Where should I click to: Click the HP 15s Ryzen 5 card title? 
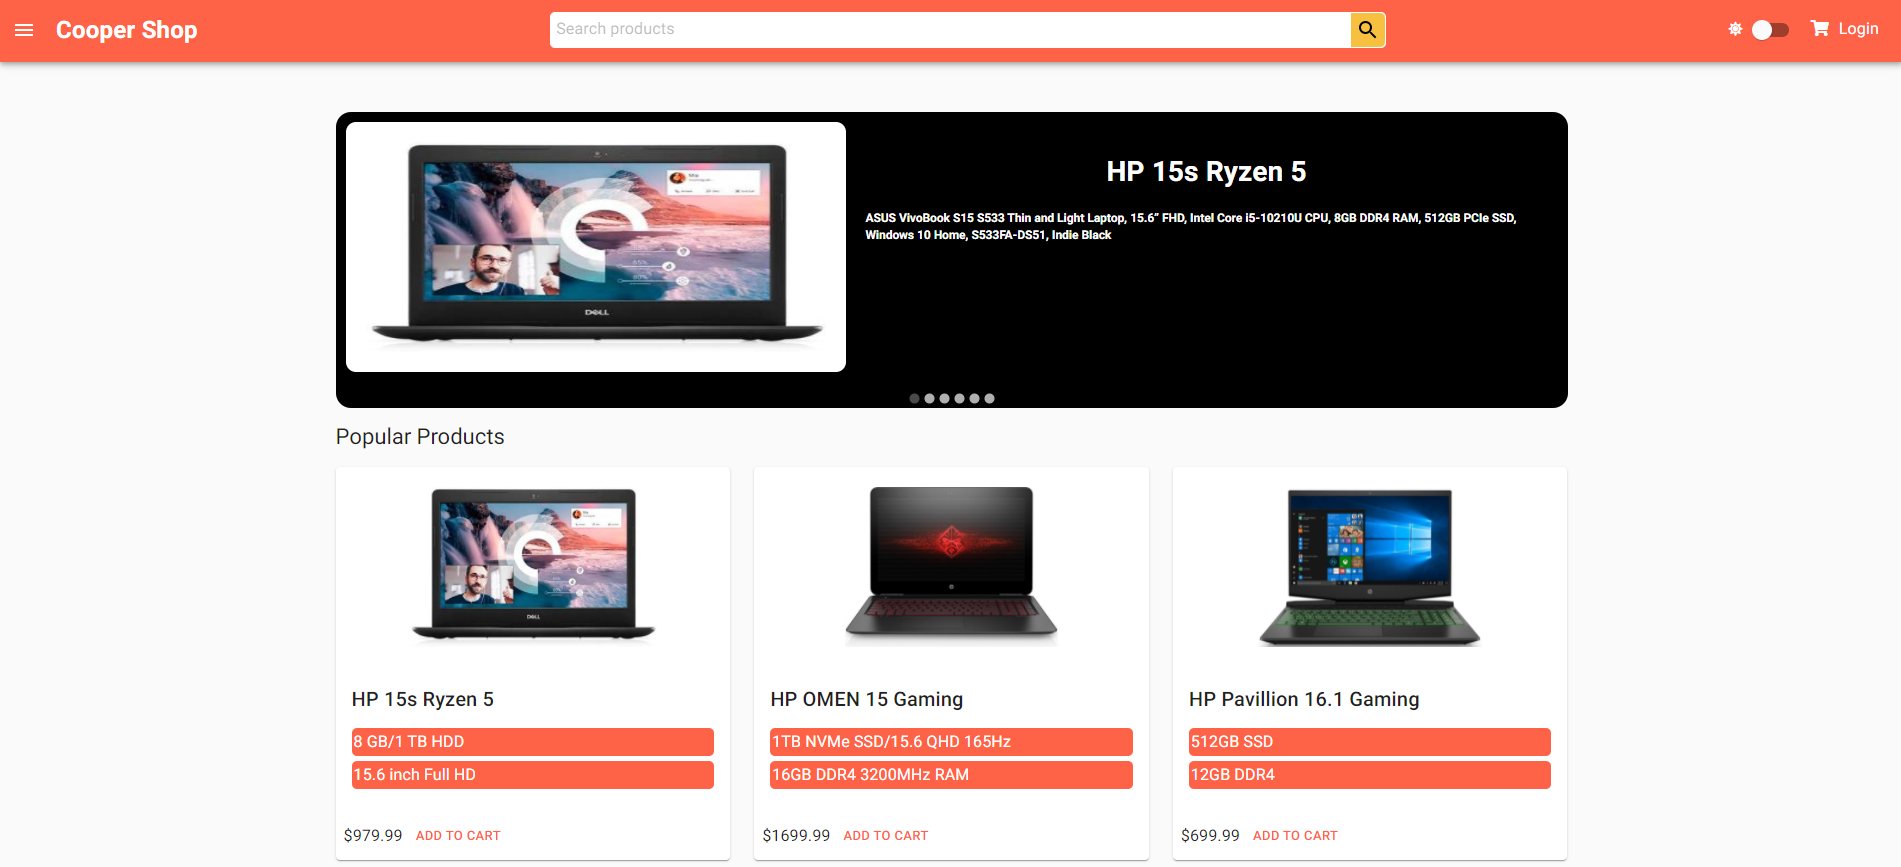click(x=423, y=699)
